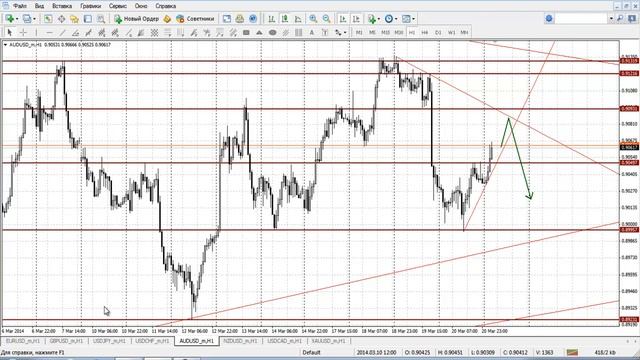Switch timeframe to M30

[399, 32]
